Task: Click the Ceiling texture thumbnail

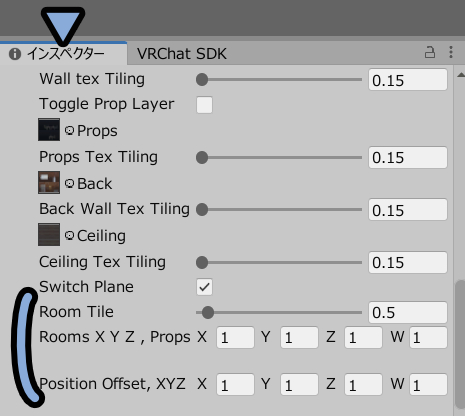Action: click(49, 235)
